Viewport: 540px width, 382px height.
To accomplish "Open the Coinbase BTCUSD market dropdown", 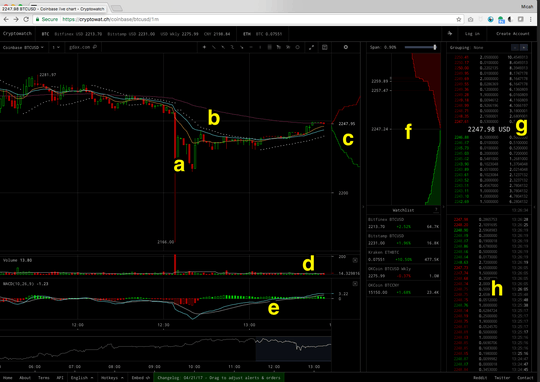I will tap(23, 47).
